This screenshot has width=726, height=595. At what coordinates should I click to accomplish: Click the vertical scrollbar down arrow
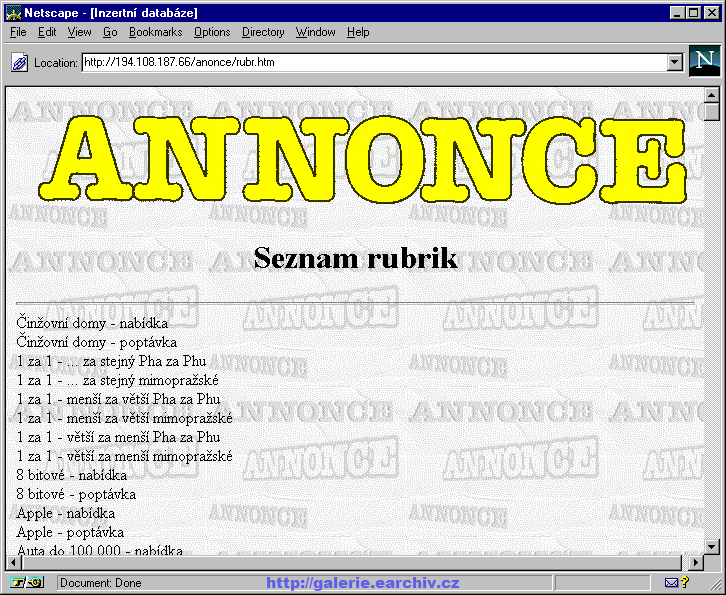point(712,546)
